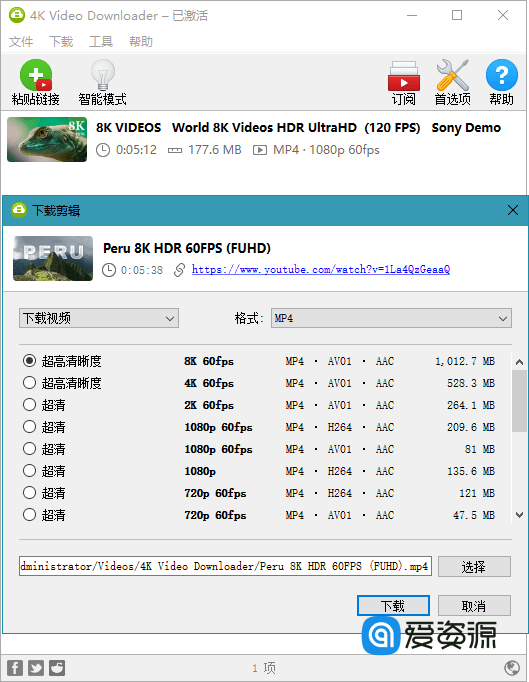Click the link chain icon before YouTube URL

click(179, 270)
